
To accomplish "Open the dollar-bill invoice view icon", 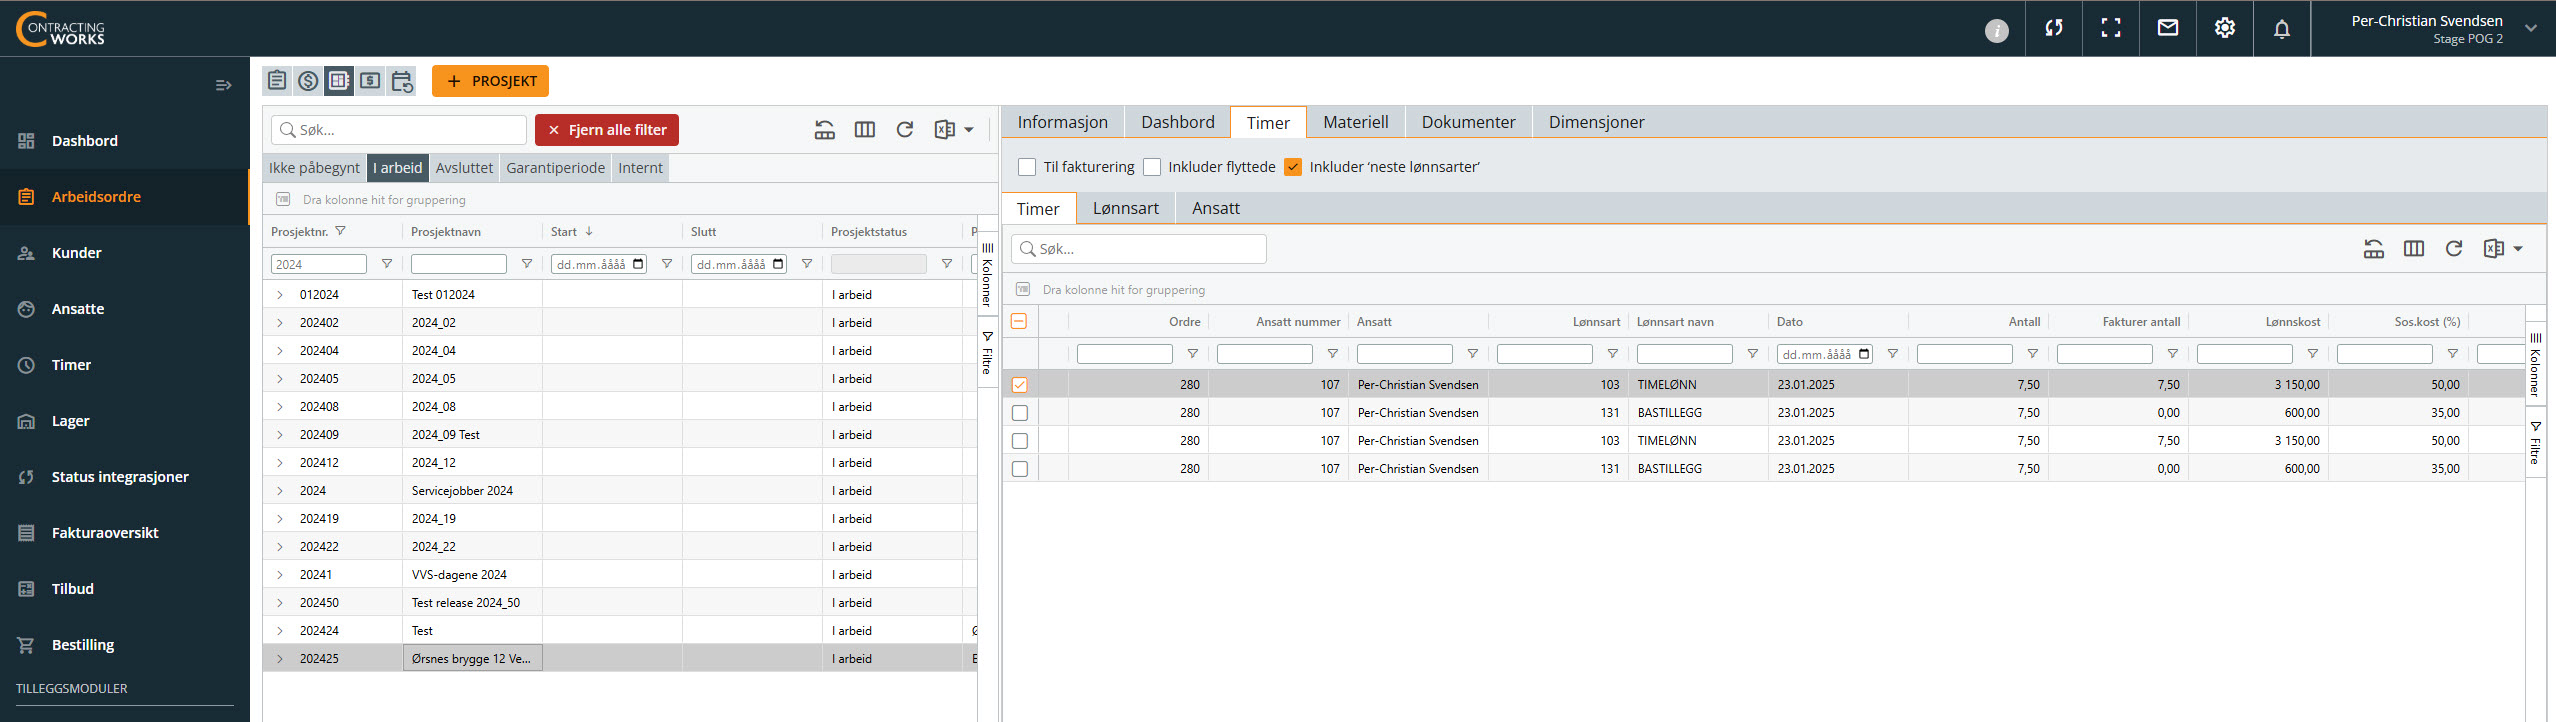I will (x=370, y=81).
